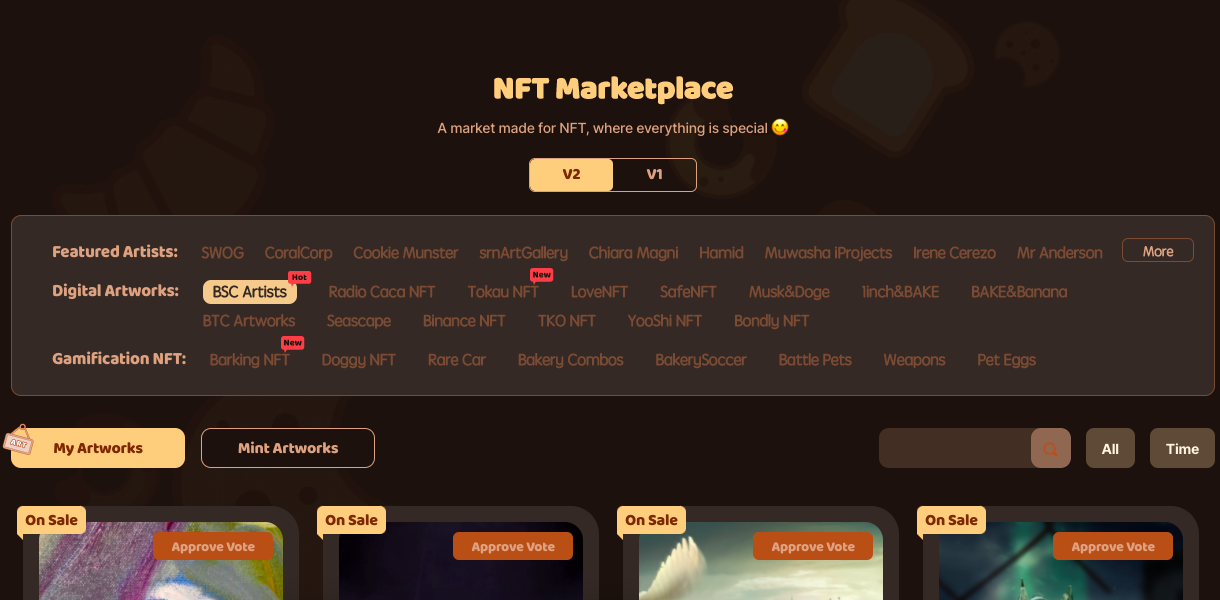Open Mint Artworks tab
1220x600 pixels.
288,448
